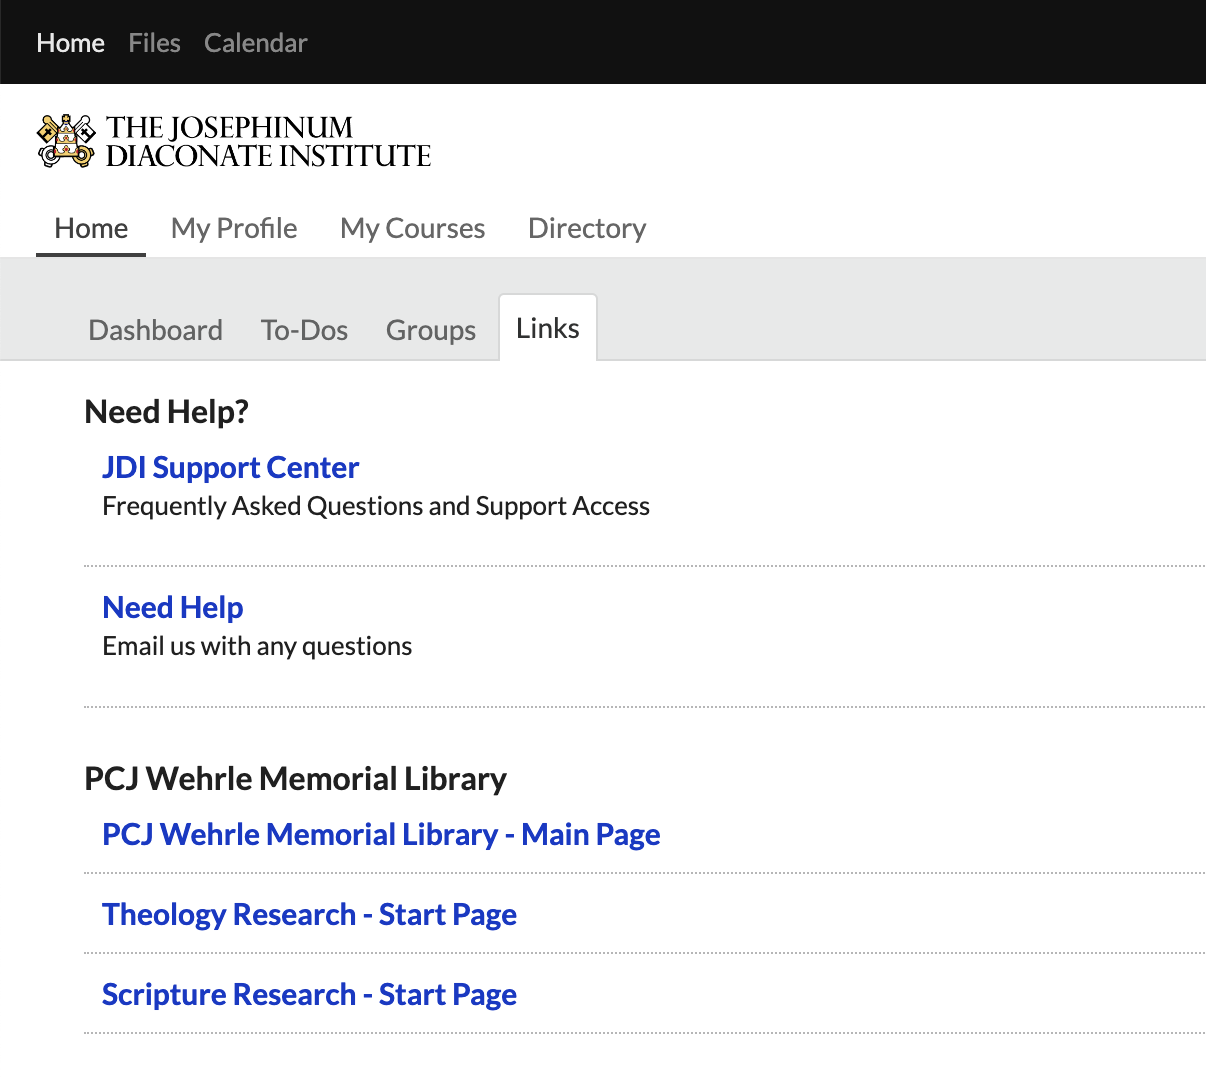Select the underlined Home navigation tab
1206x1078 pixels.
click(91, 228)
